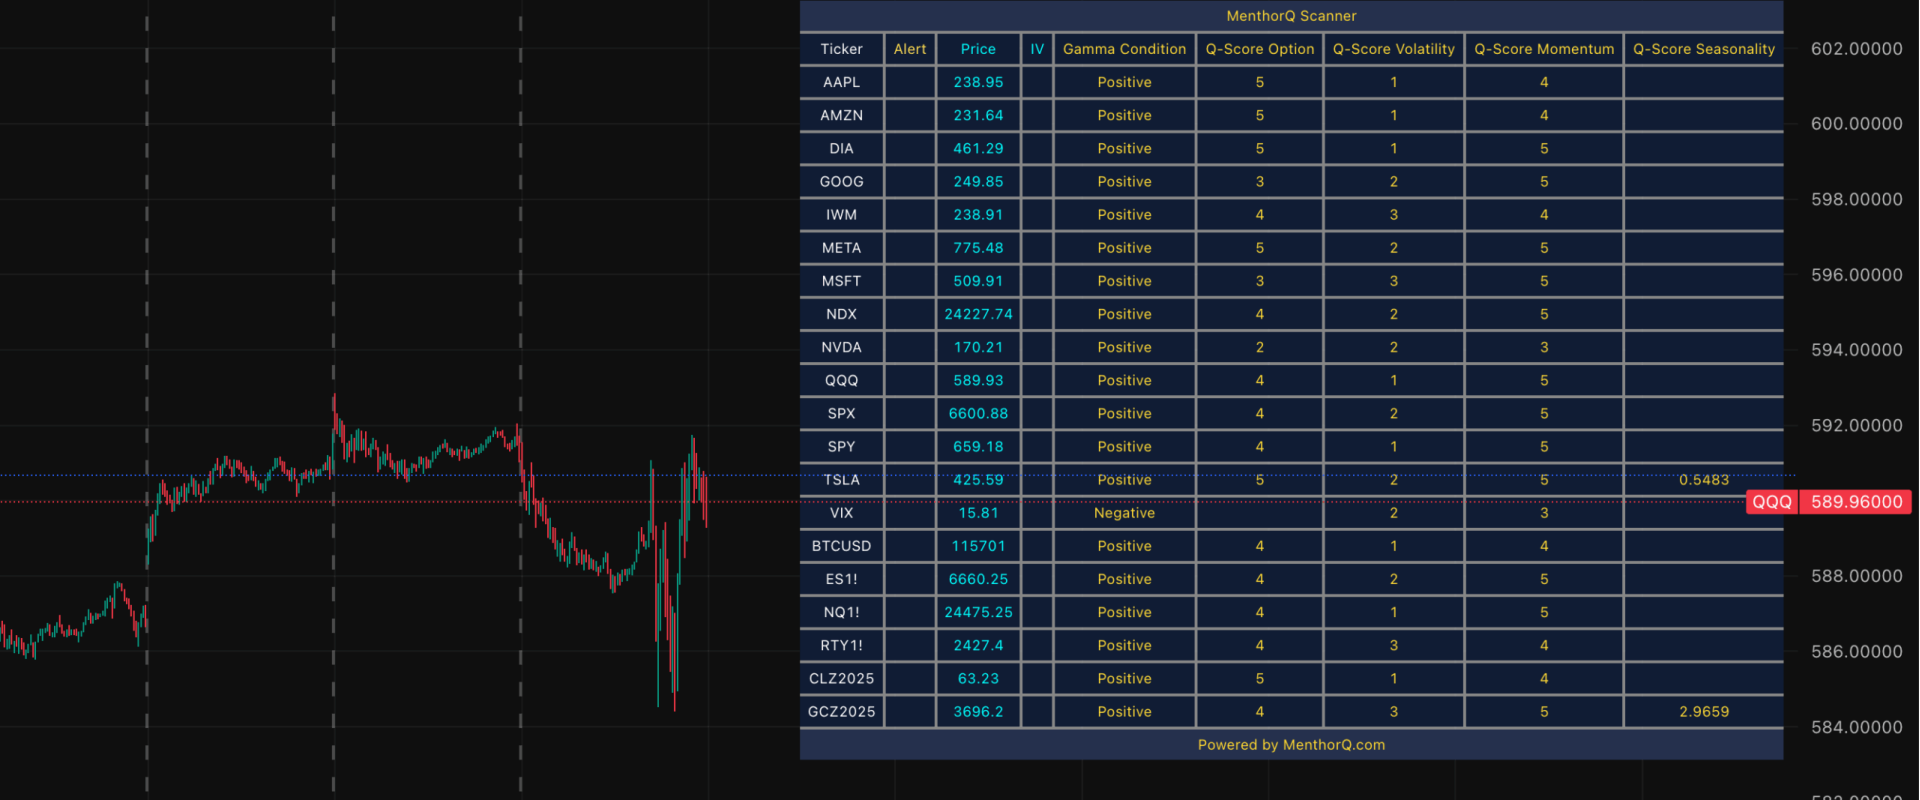
Task: Click ES1! price 6660.25
Action: click(978, 579)
